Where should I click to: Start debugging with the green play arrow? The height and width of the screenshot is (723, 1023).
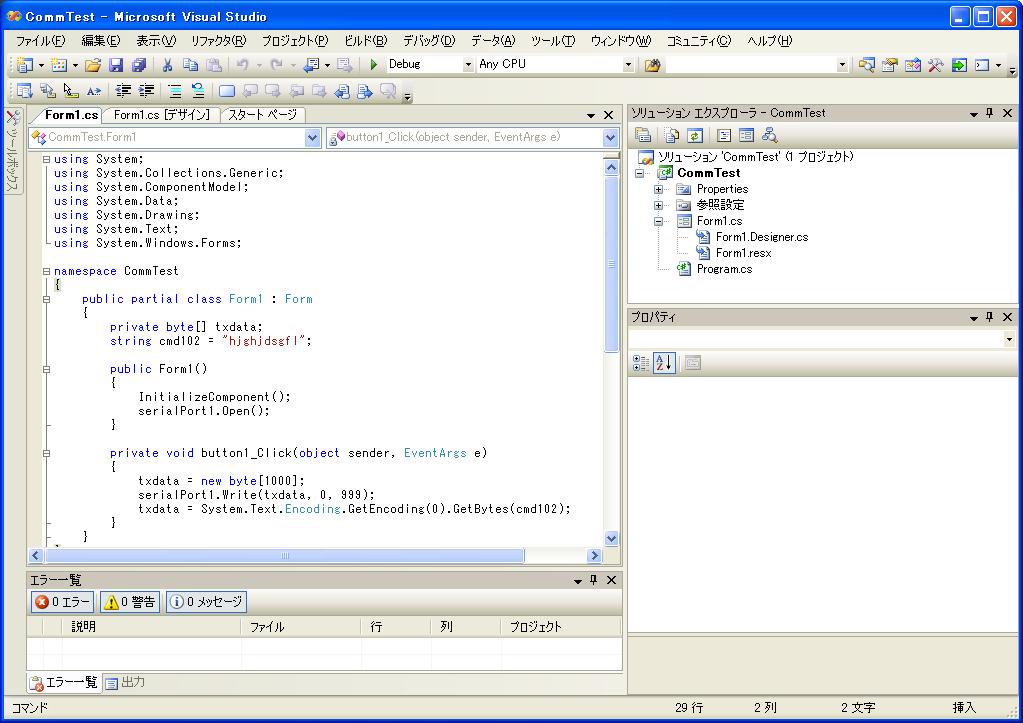point(374,65)
